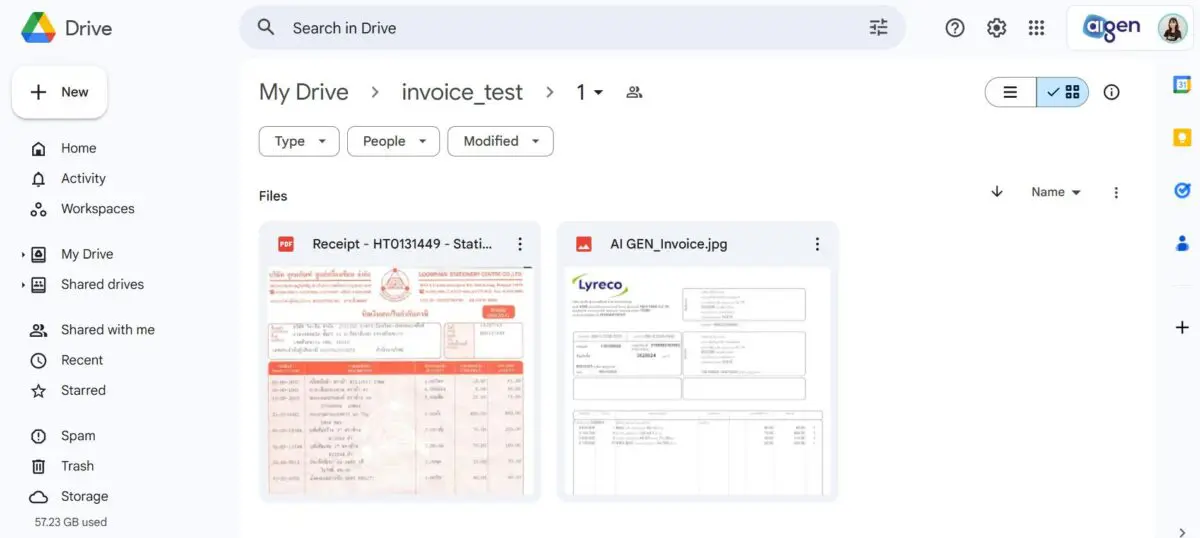
Task: Open more actions for AI GEN_Invoice.jpg
Action: pos(817,244)
